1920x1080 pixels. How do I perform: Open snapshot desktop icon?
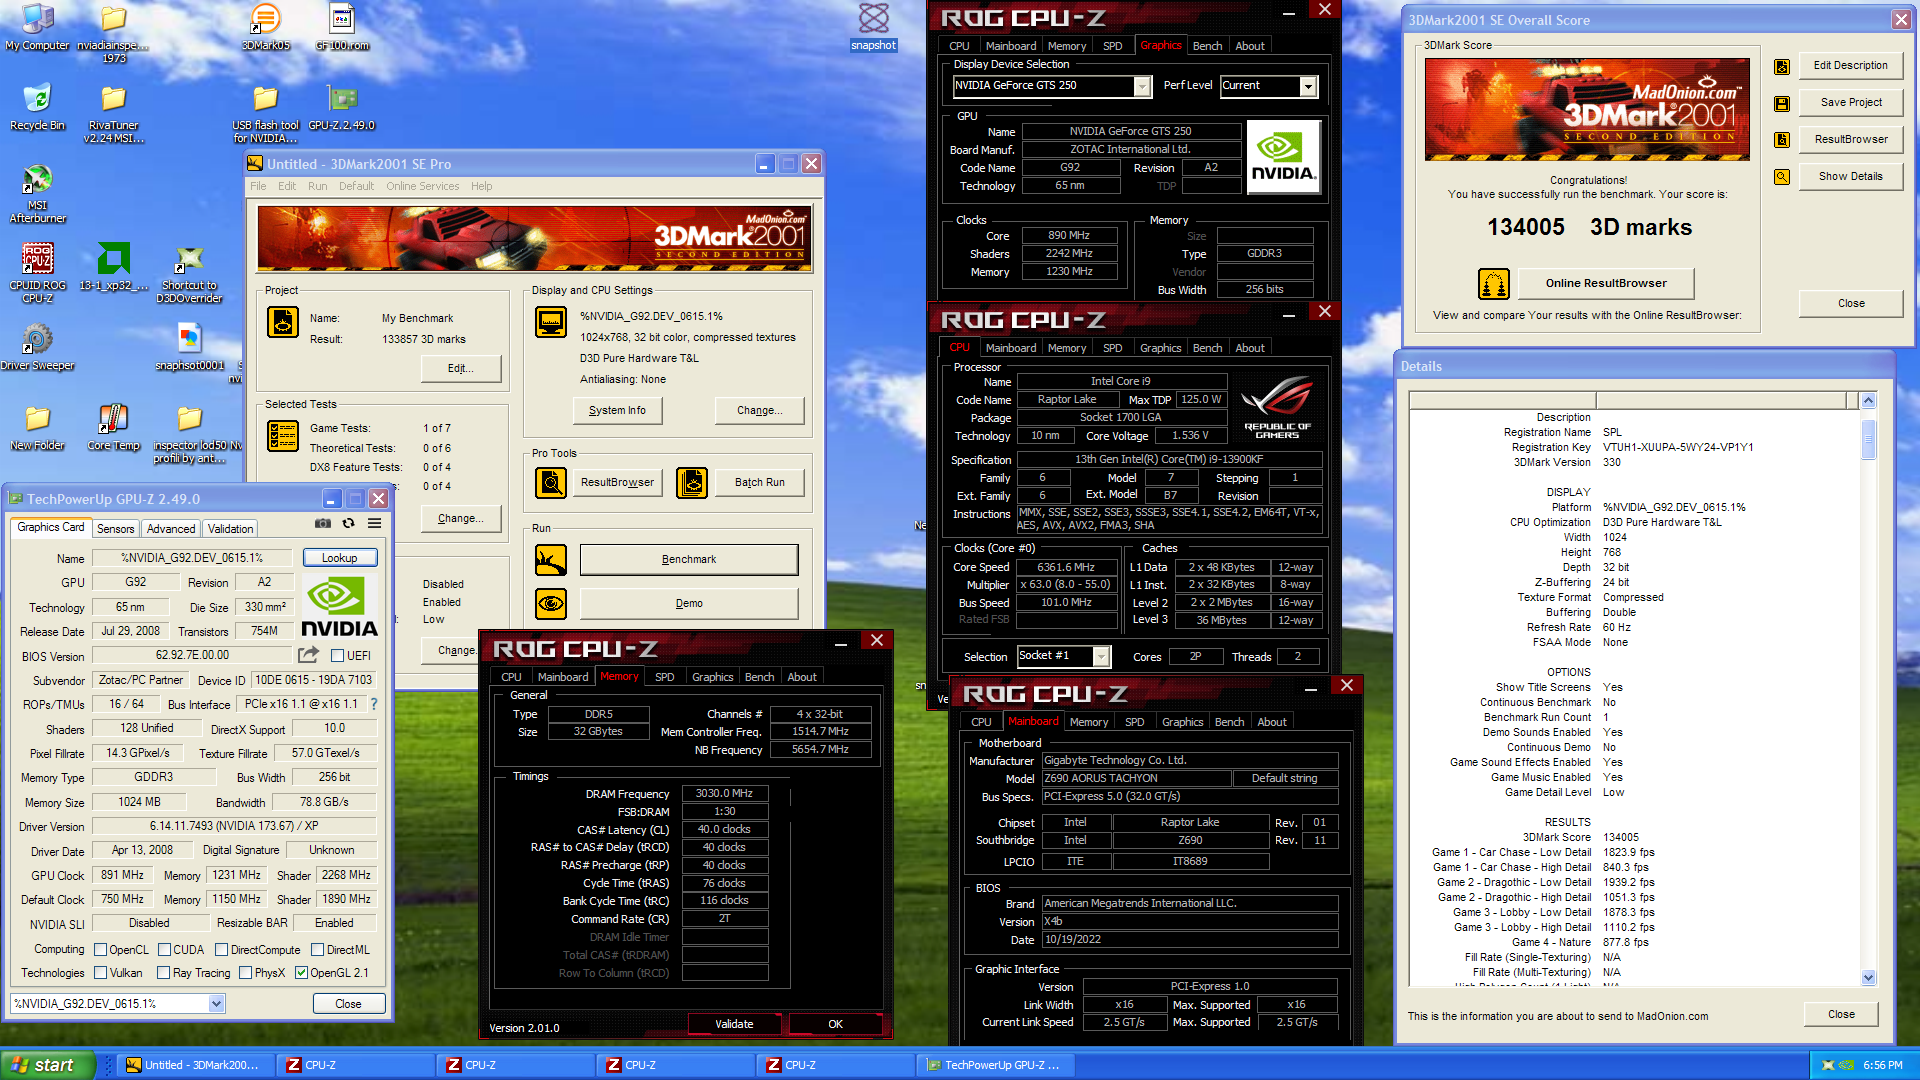click(873, 27)
